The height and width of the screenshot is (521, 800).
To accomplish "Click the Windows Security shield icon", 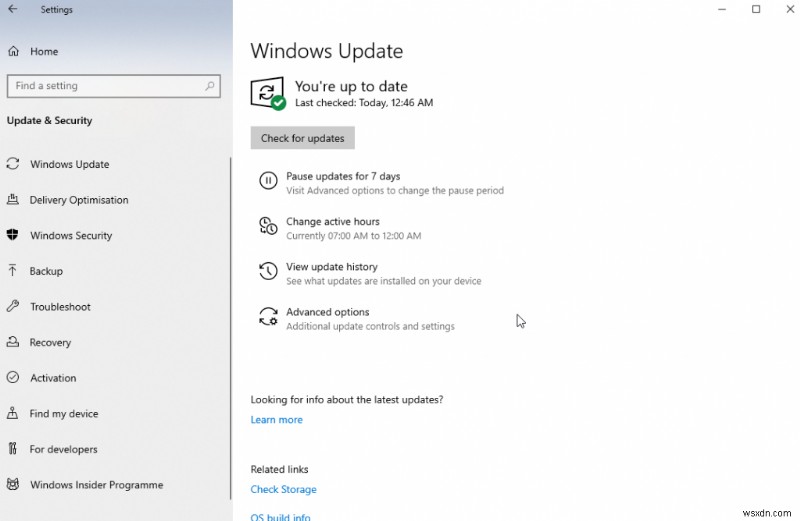I will pyautogui.click(x=13, y=235).
